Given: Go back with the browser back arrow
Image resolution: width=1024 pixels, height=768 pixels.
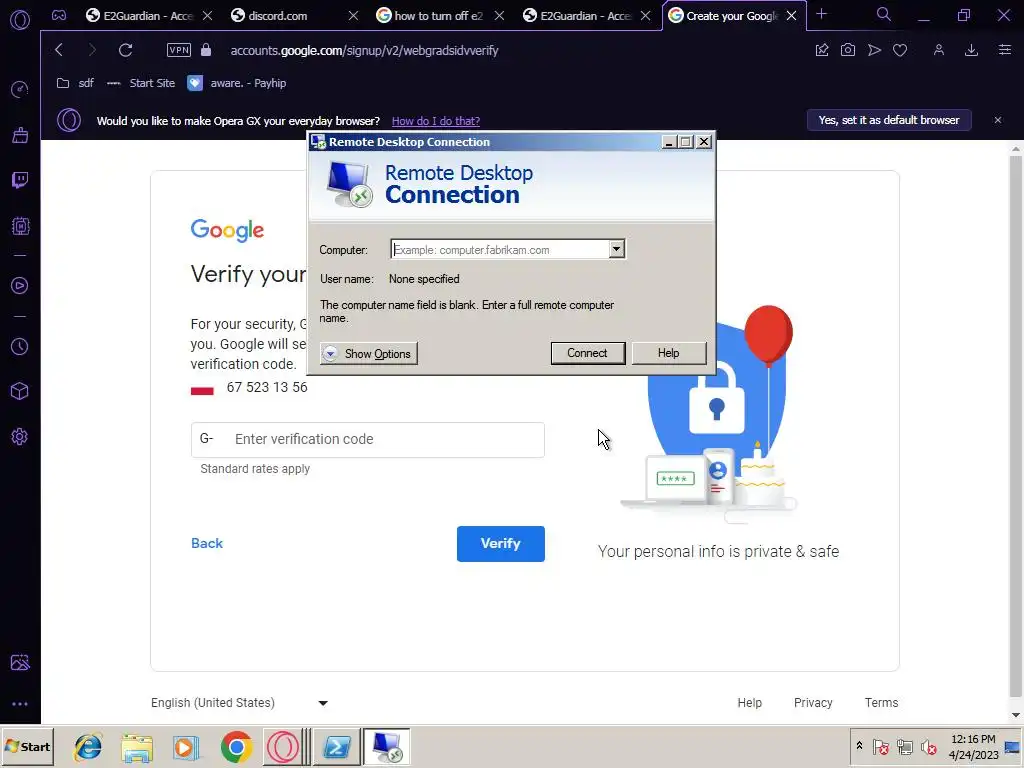Looking at the screenshot, I should (59, 50).
